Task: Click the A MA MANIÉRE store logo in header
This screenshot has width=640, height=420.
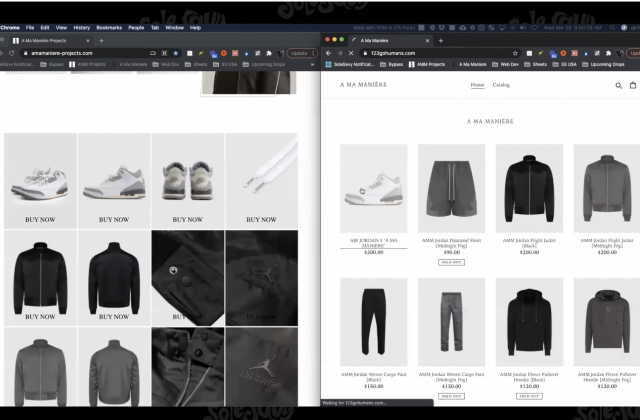Action: (x=363, y=84)
